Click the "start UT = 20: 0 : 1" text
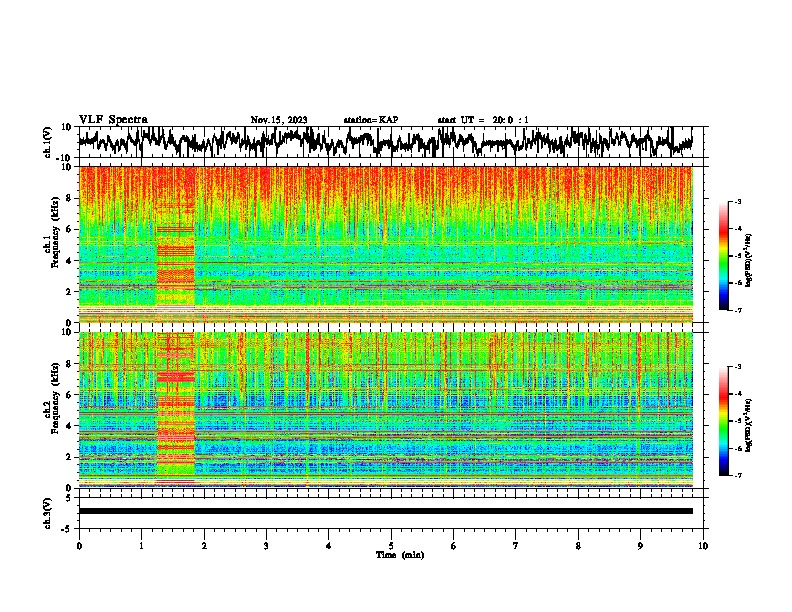The width and height of the screenshot is (792, 612). (x=483, y=120)
